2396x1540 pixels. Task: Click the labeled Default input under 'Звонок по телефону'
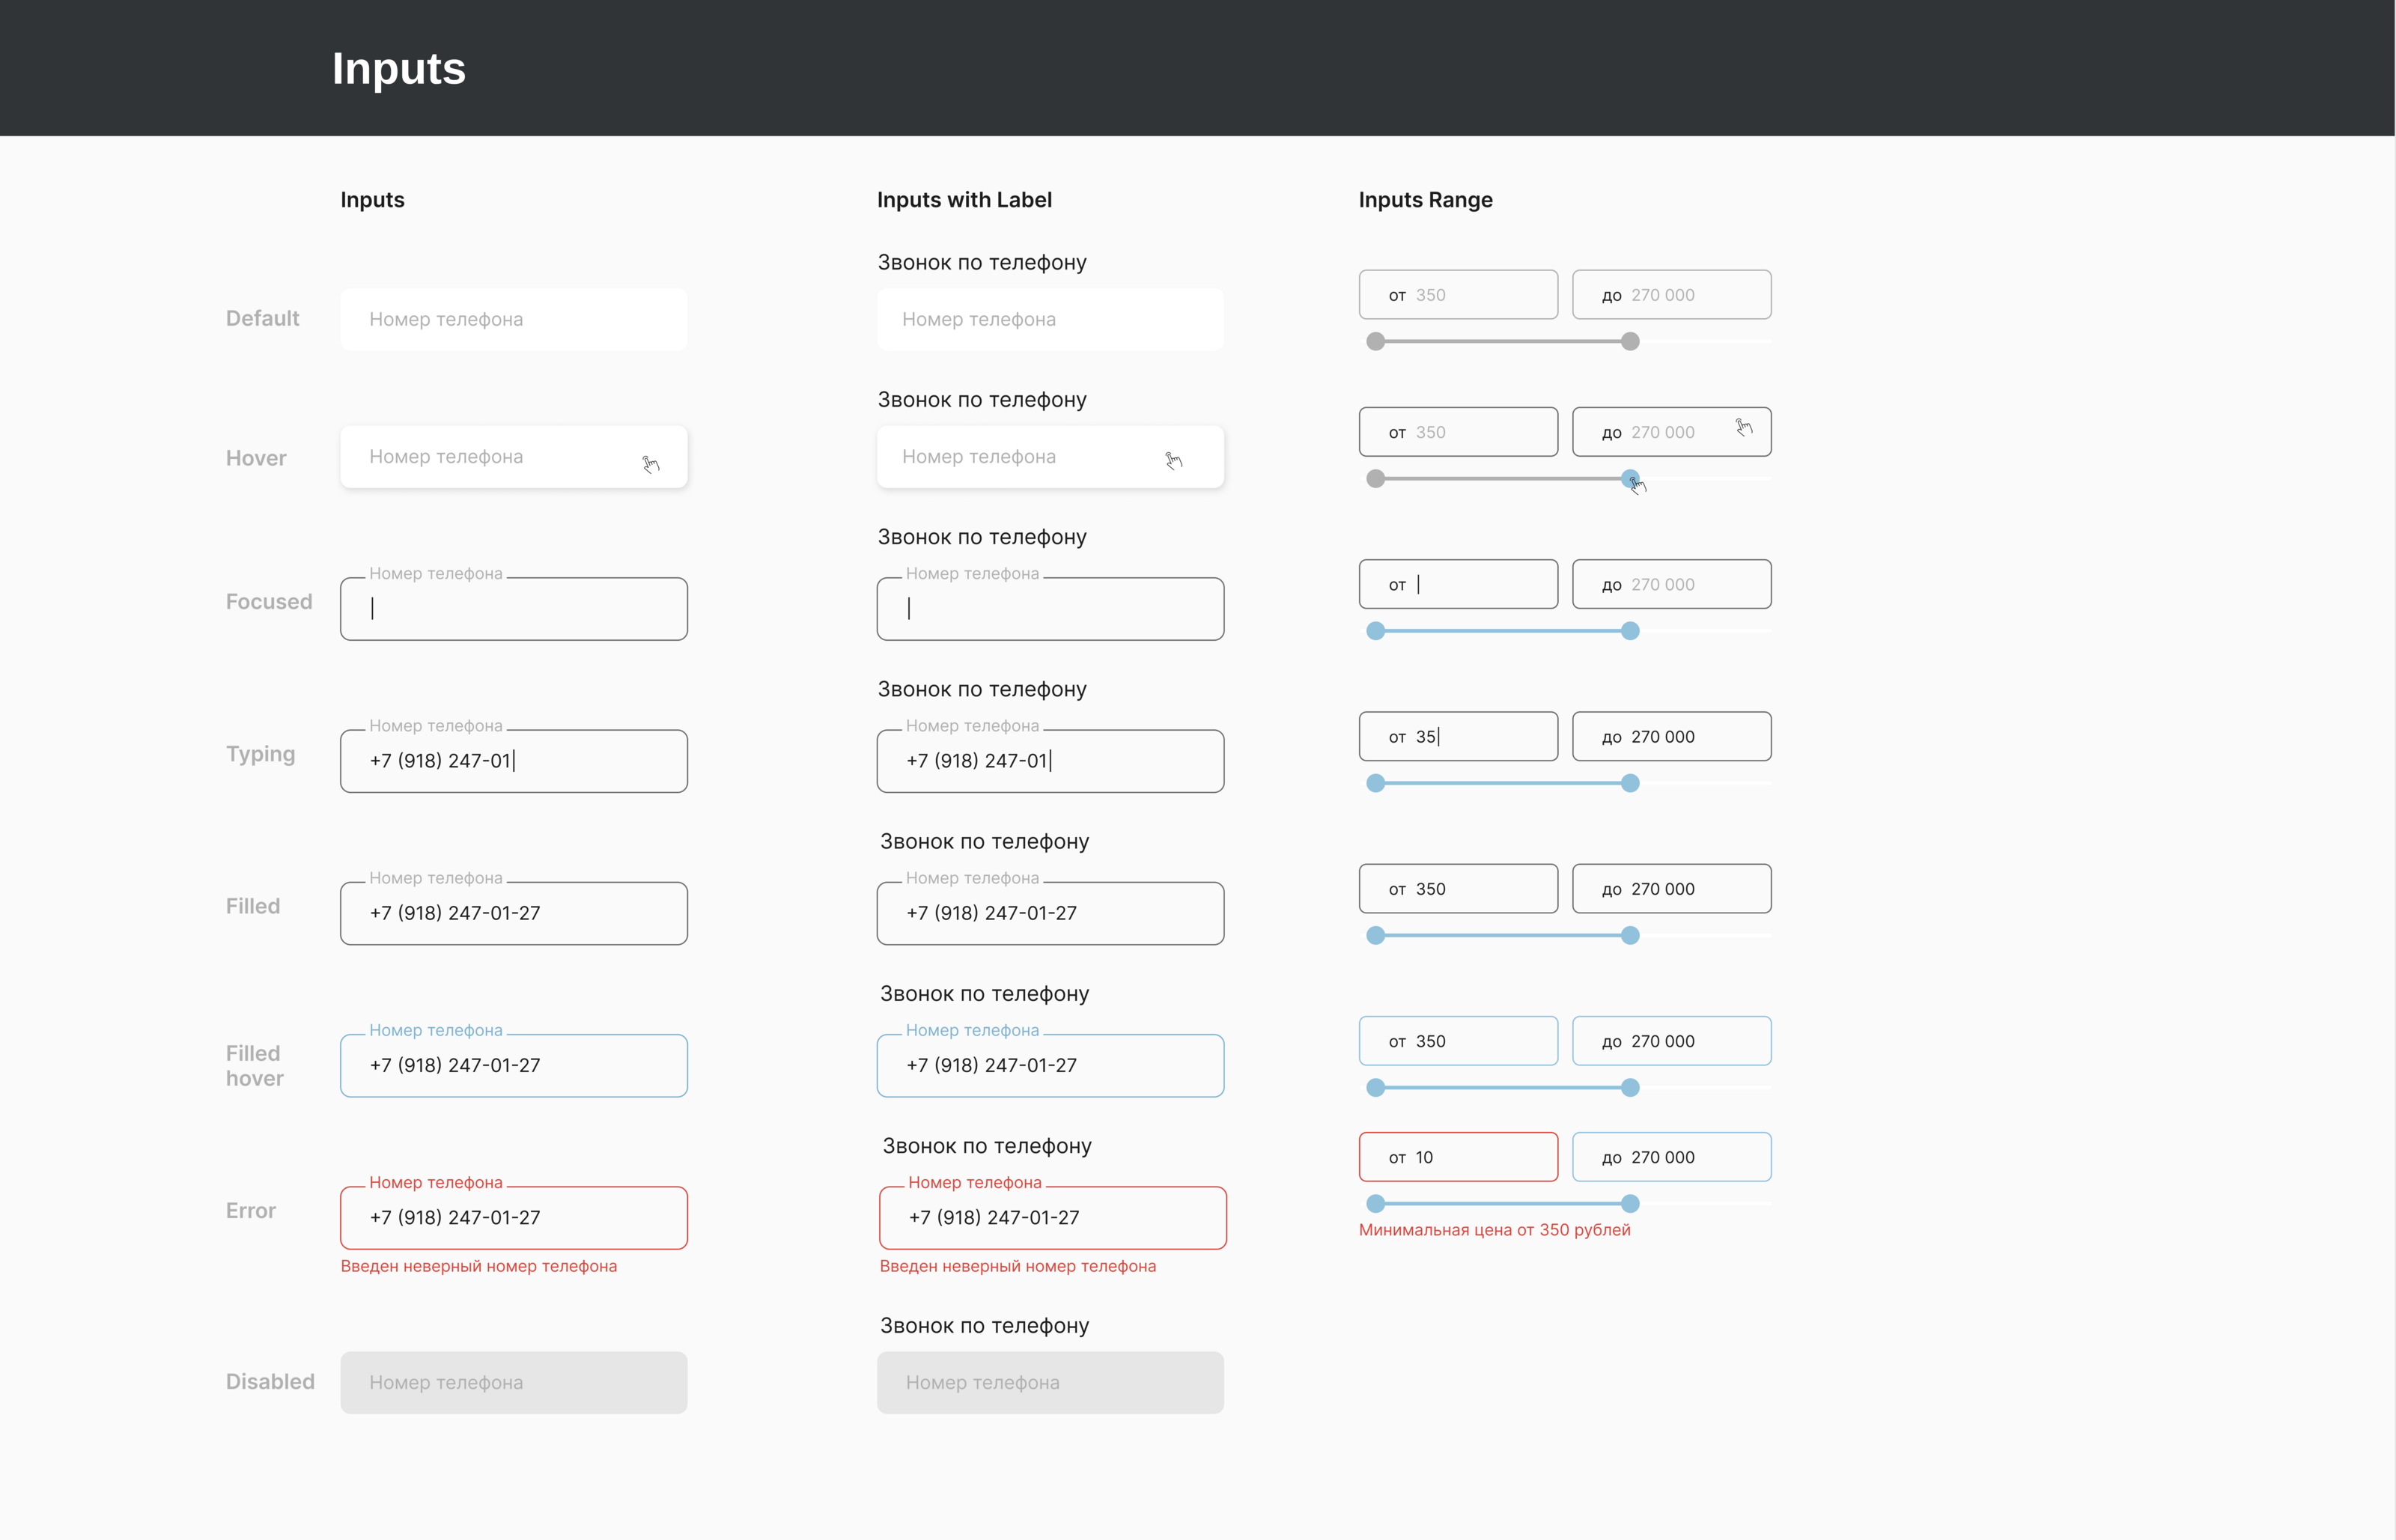(x=1050, y=319)
